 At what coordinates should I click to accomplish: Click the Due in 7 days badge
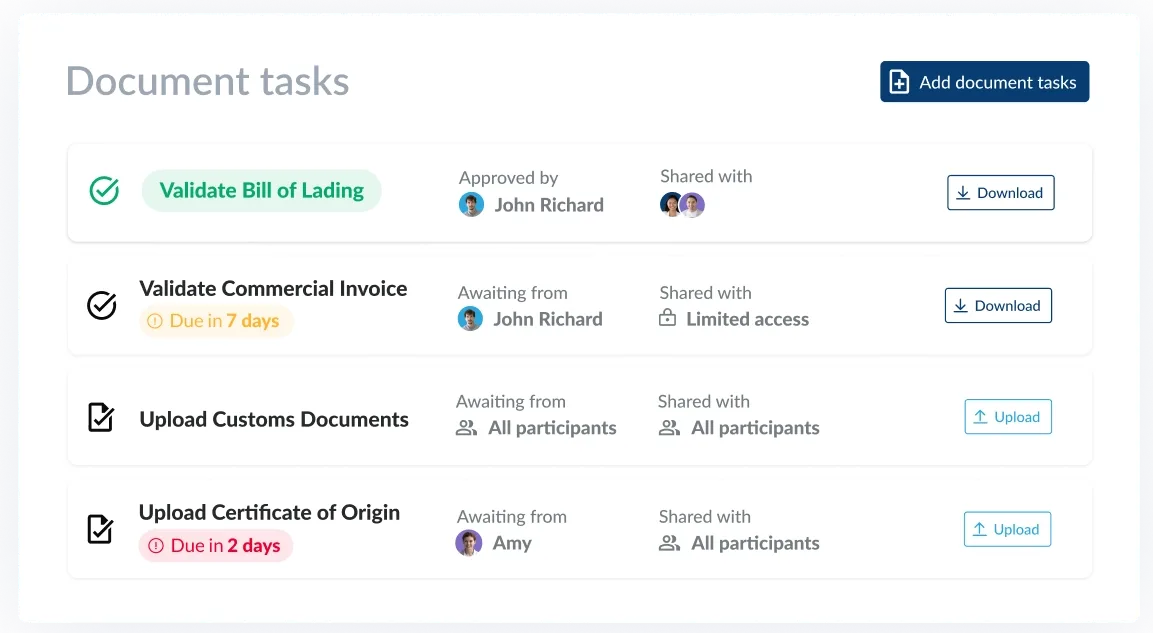click(216, 321)
